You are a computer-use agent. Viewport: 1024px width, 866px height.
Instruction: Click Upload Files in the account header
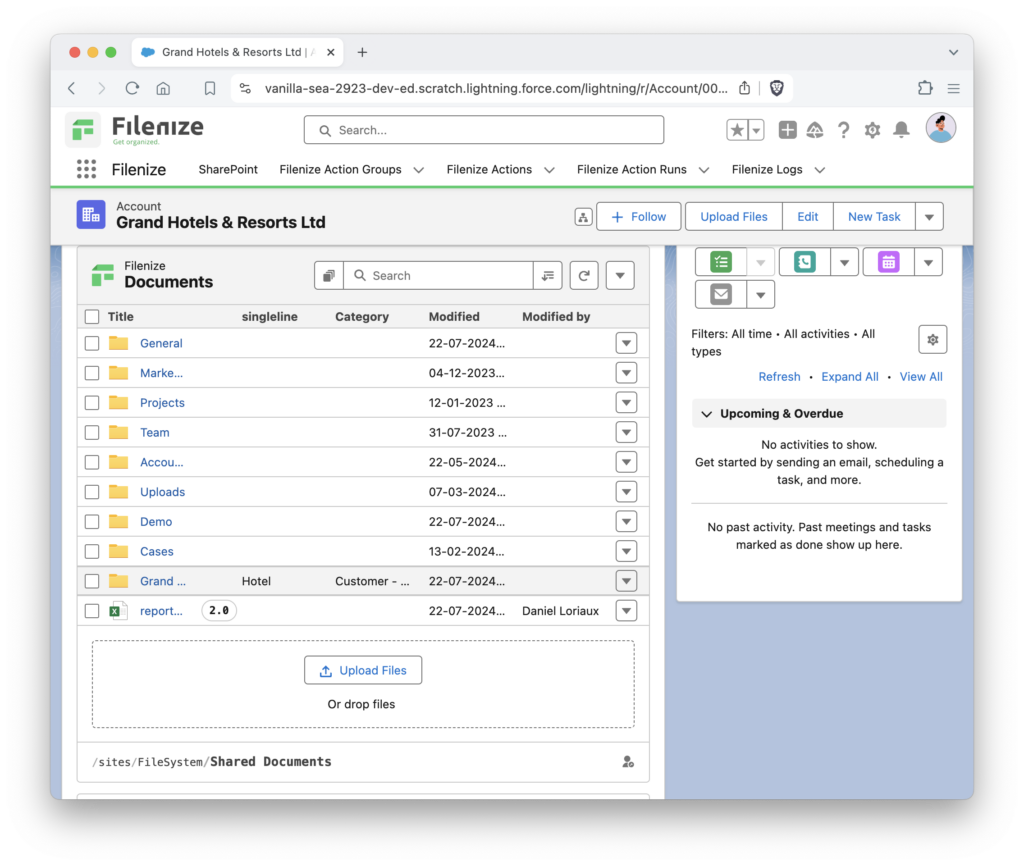pos(733,217)
